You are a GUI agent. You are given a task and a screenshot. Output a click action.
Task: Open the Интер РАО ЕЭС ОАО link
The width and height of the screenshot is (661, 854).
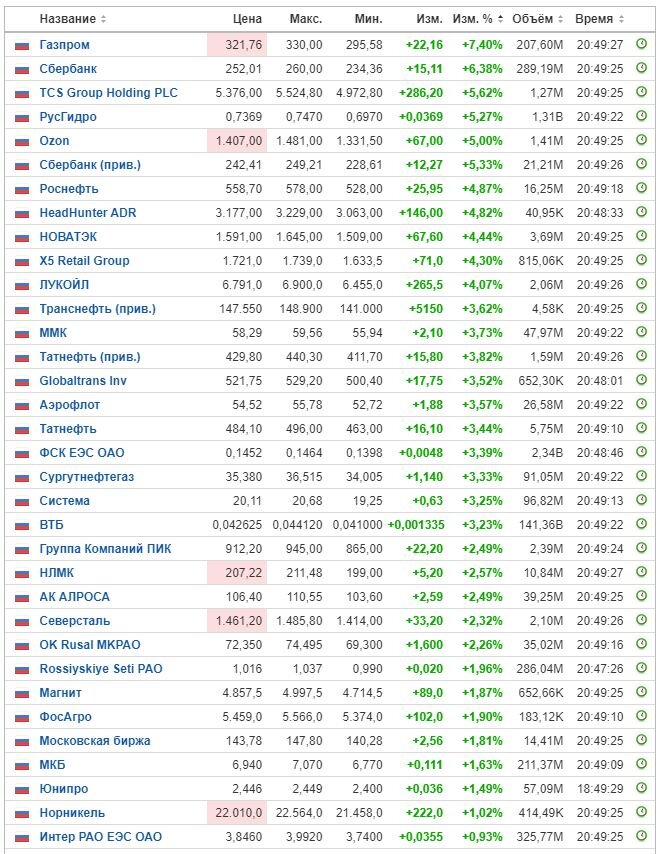coord(101,837)
